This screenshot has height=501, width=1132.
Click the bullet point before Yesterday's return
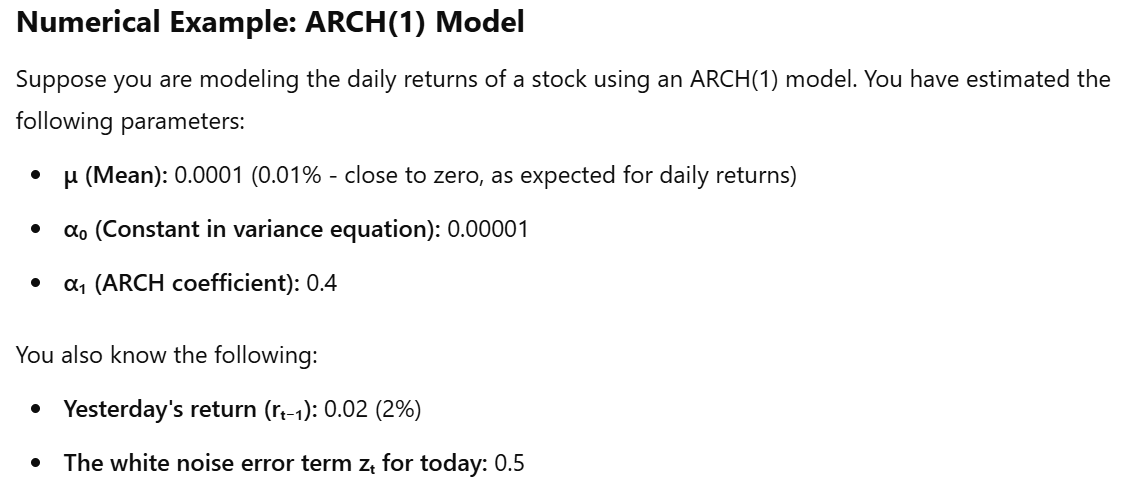tap(36, 410)
